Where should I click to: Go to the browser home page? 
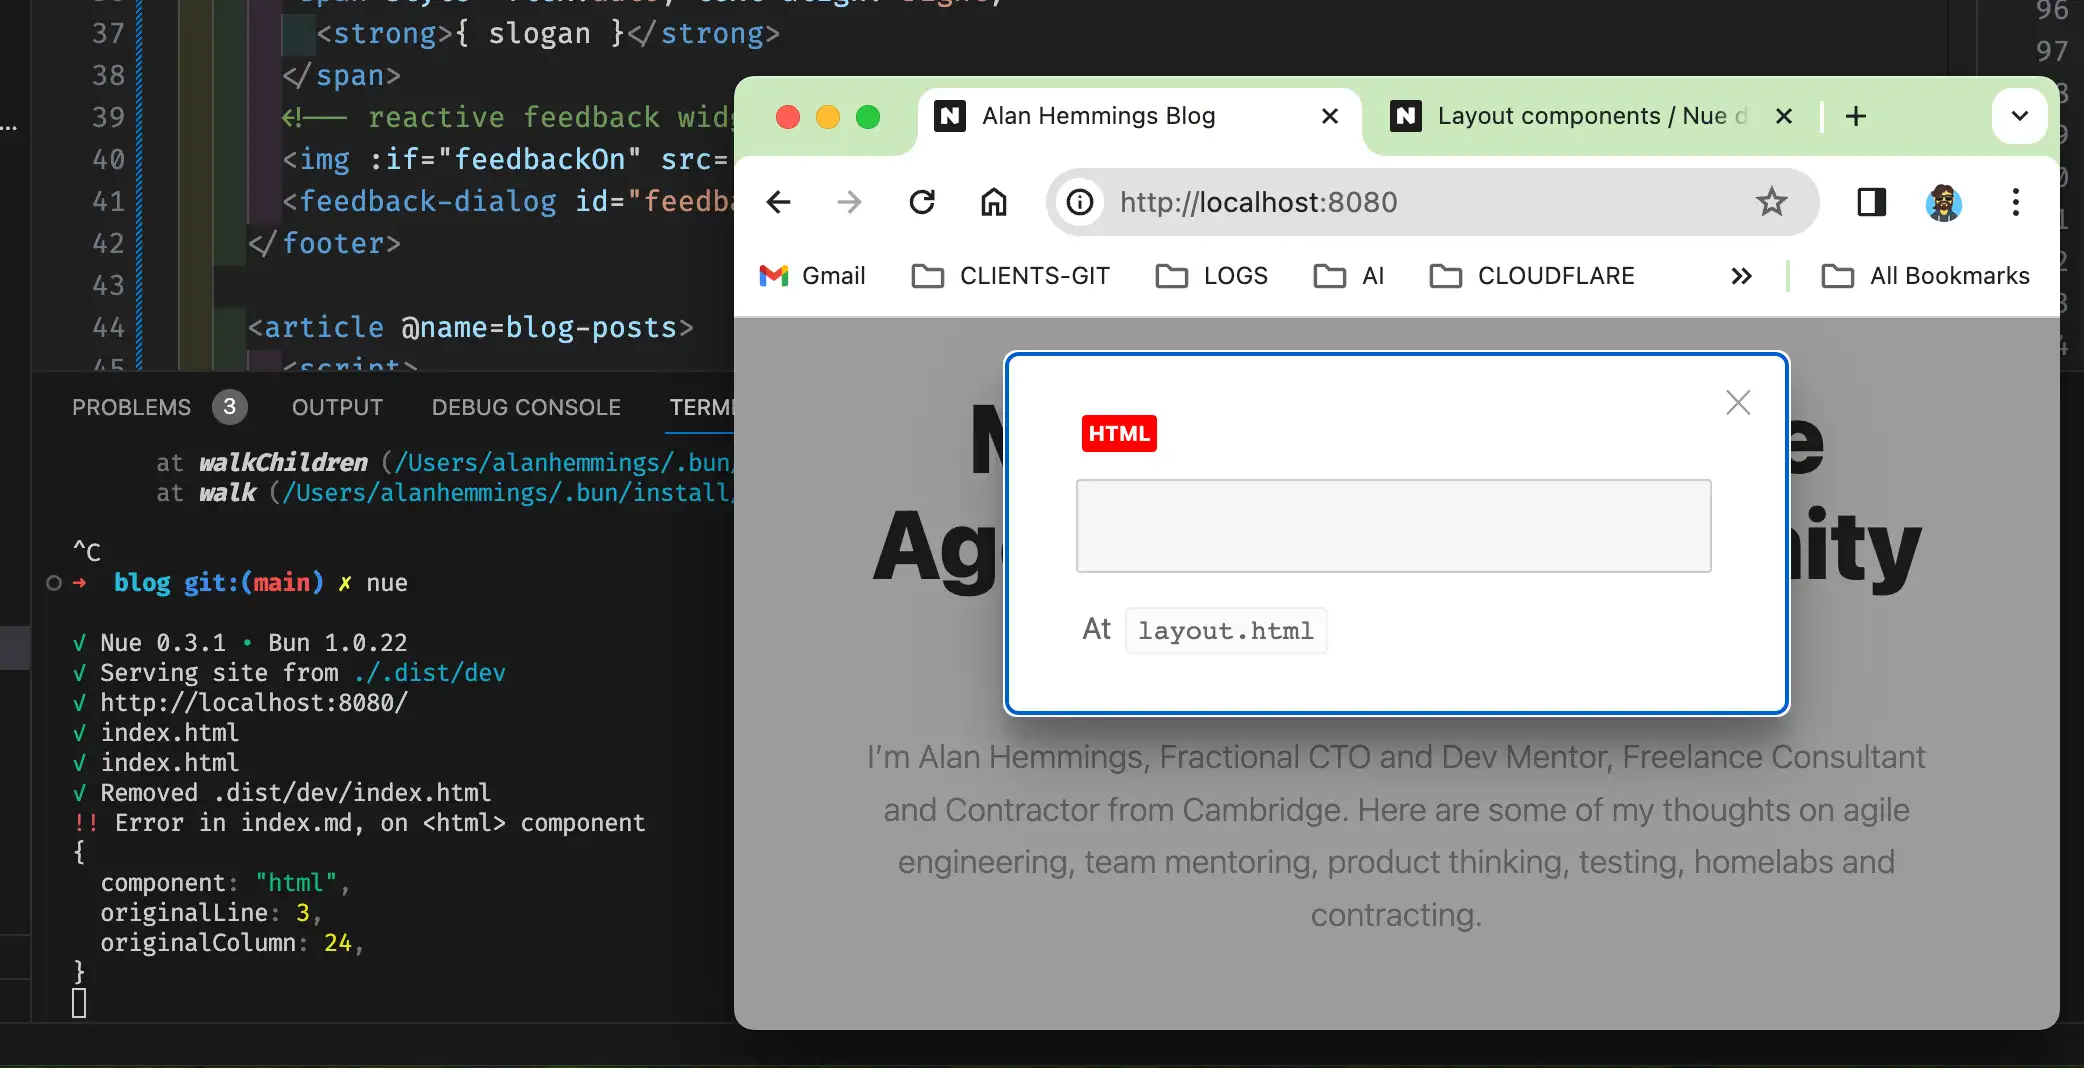pyautogui.click(x=993, y=202)
